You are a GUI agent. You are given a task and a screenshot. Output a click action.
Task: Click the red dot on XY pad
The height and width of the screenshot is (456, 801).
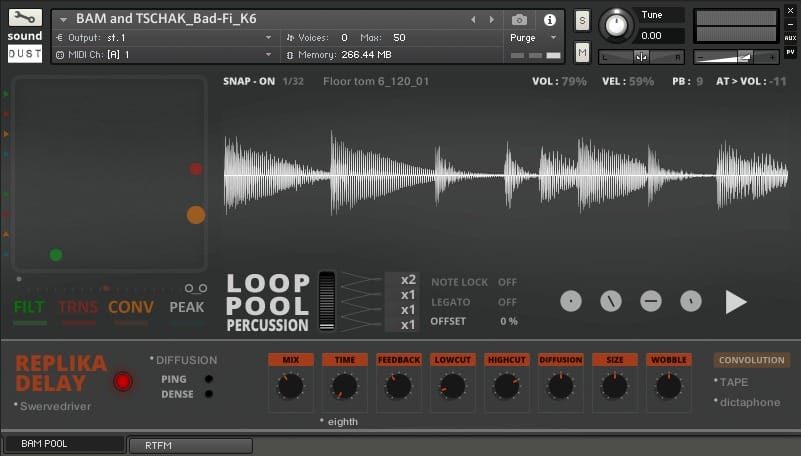(x=196, y=169)
